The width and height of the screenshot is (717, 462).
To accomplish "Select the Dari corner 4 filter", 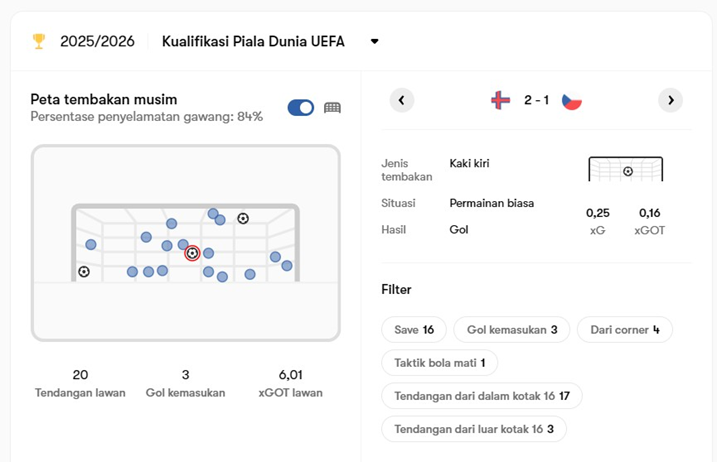I will 625,330.
